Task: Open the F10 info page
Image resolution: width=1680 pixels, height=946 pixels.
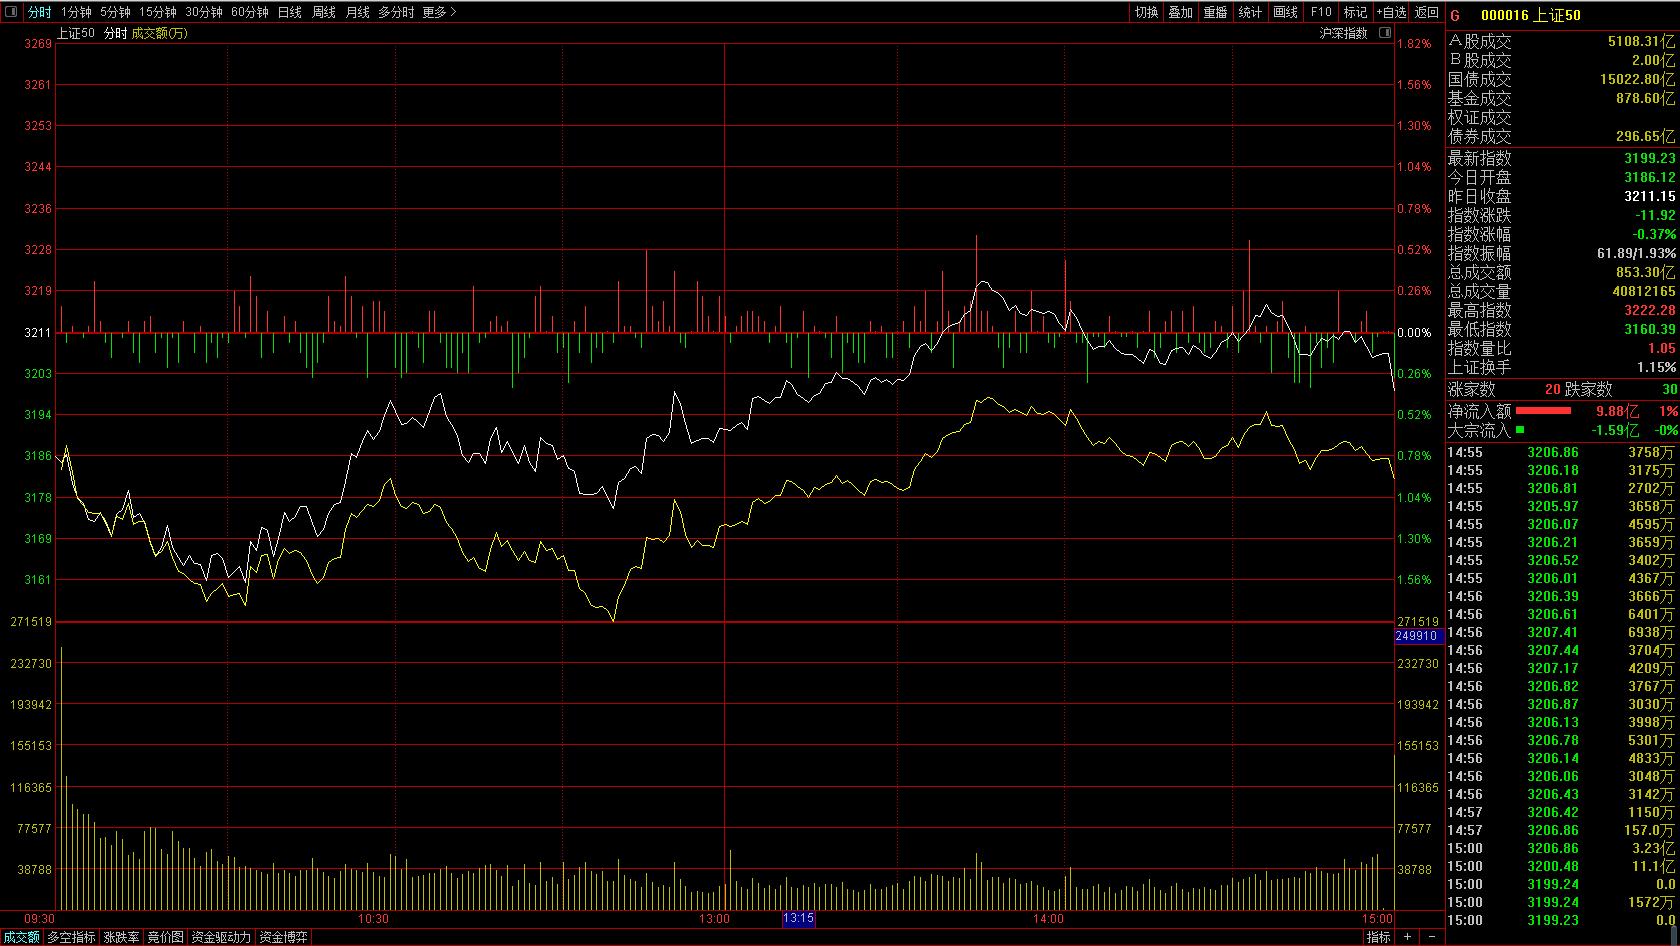Action: [x=1321, y=12]
